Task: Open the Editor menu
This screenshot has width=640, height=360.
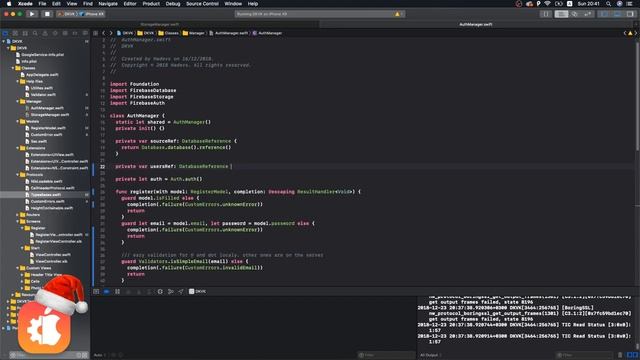Action: [130, 4]
